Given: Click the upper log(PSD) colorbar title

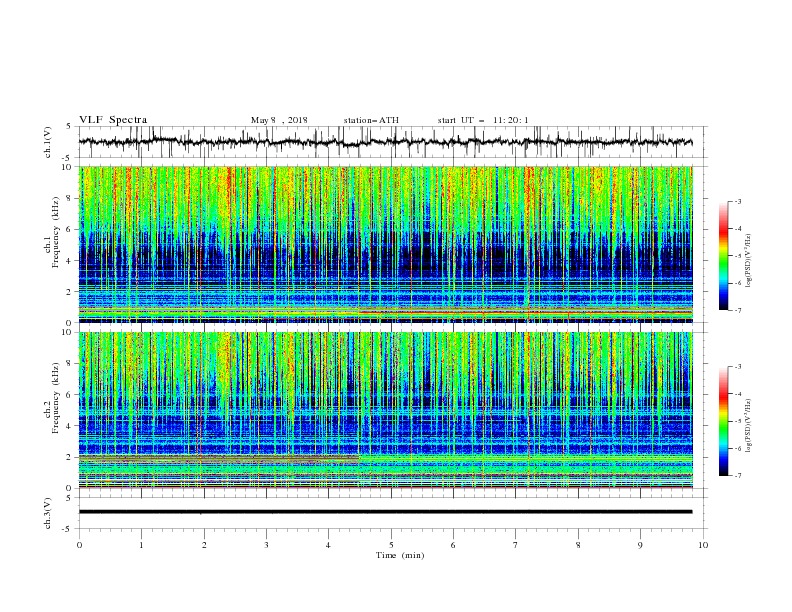Looking at the screenshot, I should click(748, 261).
